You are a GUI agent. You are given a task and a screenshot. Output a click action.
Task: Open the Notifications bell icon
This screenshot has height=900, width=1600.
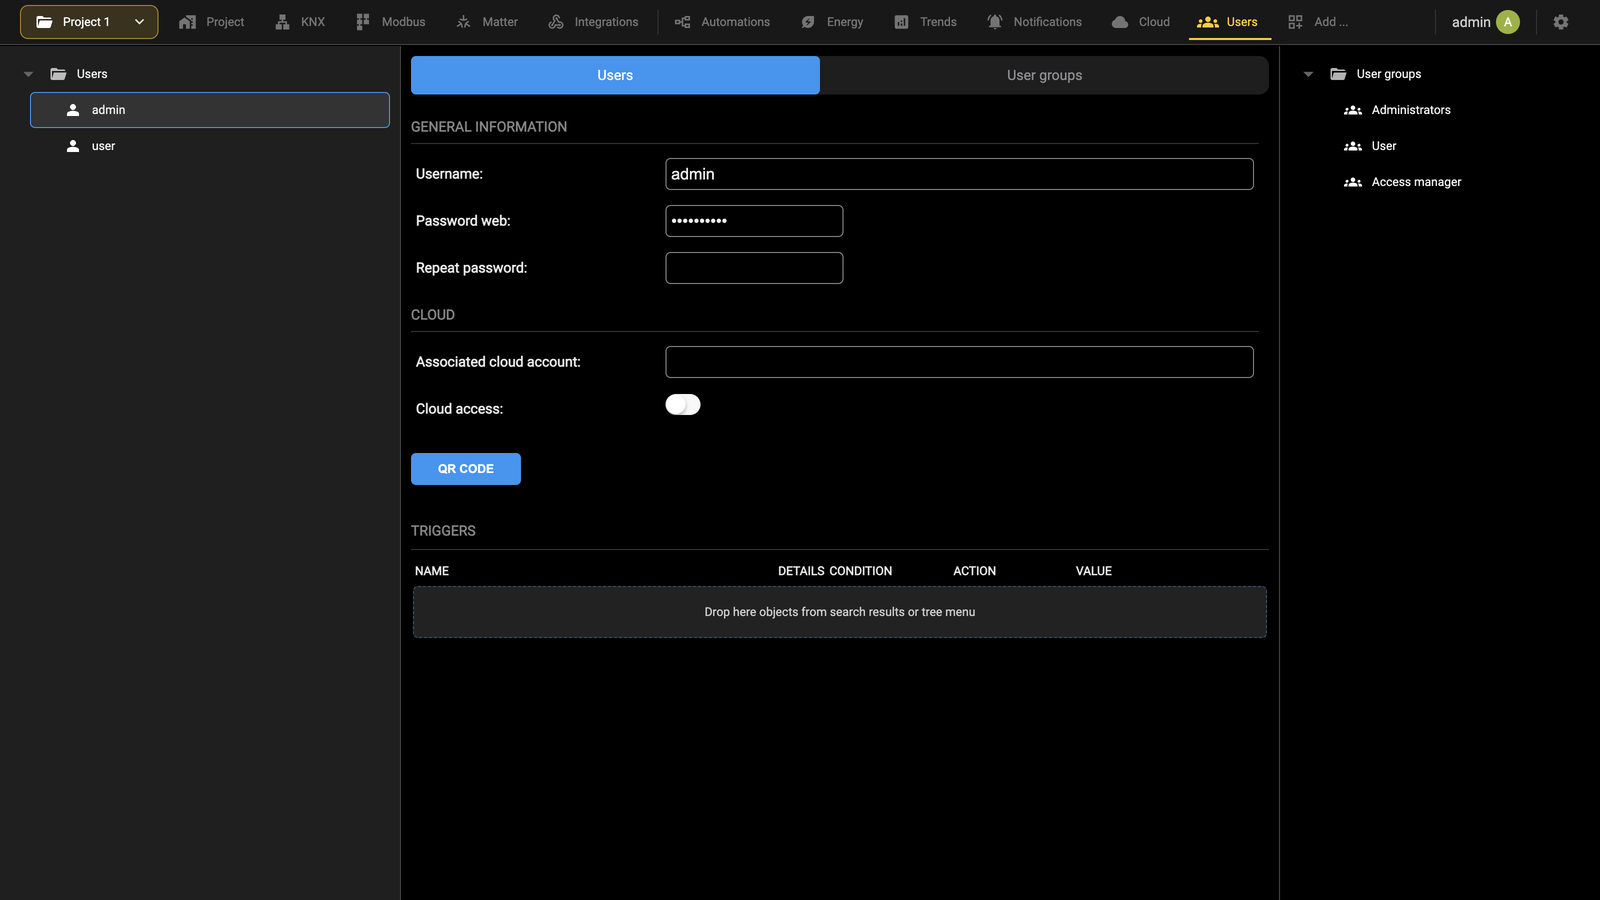coord(995,22)
